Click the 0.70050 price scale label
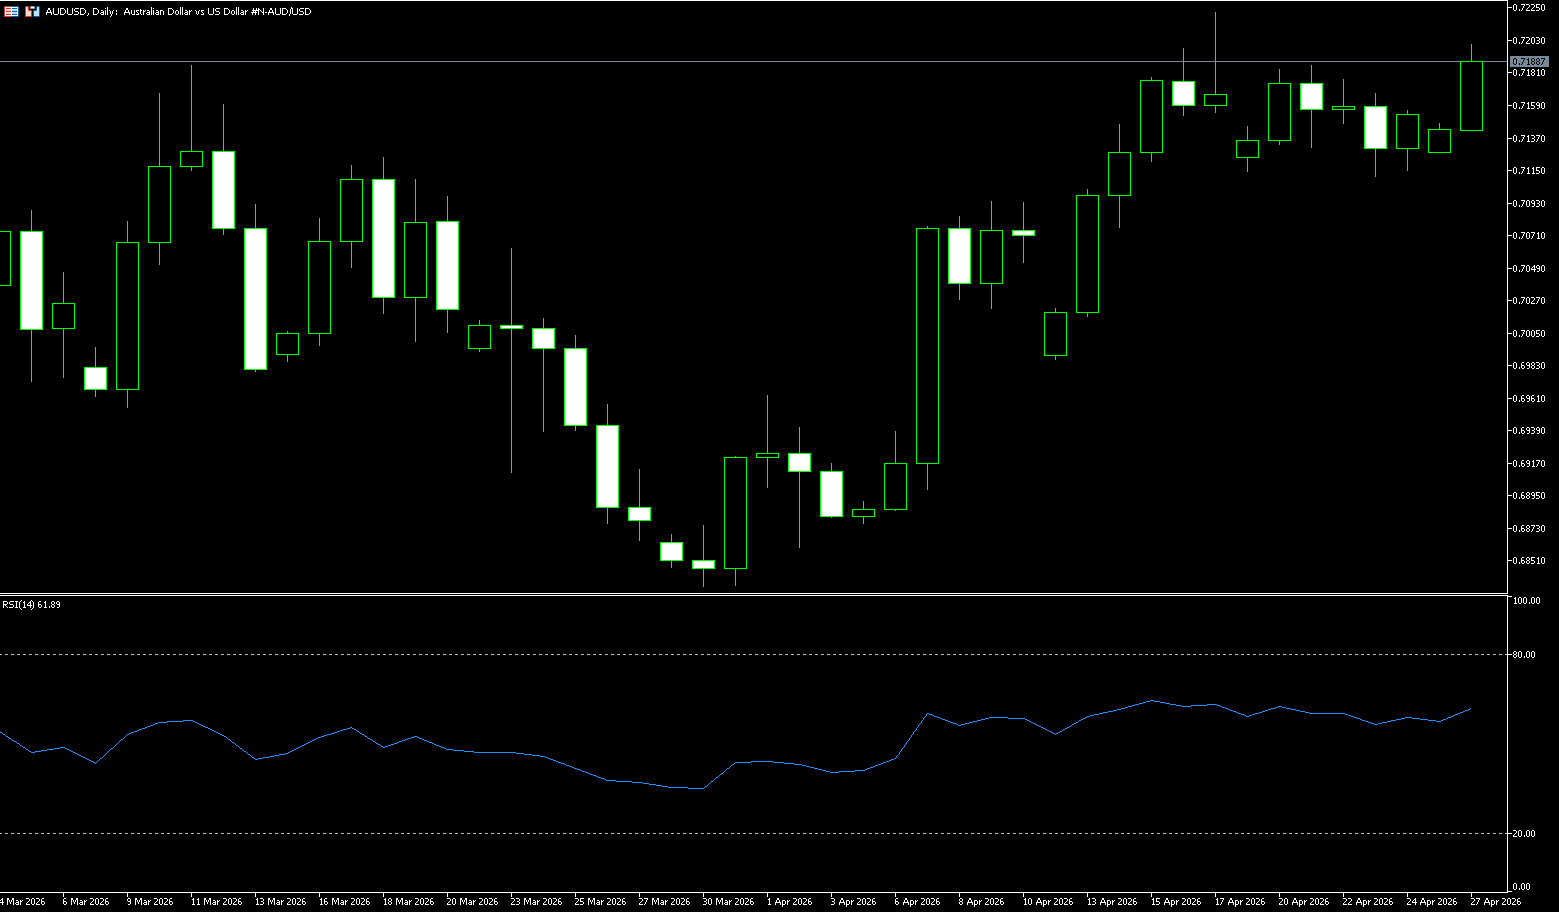 1529,334
